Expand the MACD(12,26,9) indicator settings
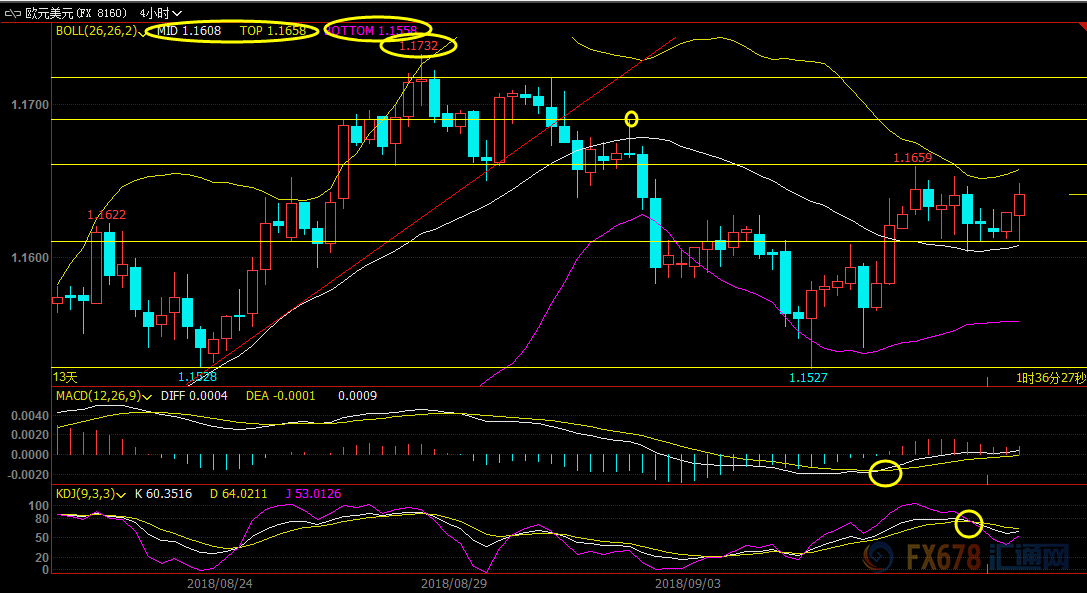This screenshot has height=593, width=1087. click(148, 396)
